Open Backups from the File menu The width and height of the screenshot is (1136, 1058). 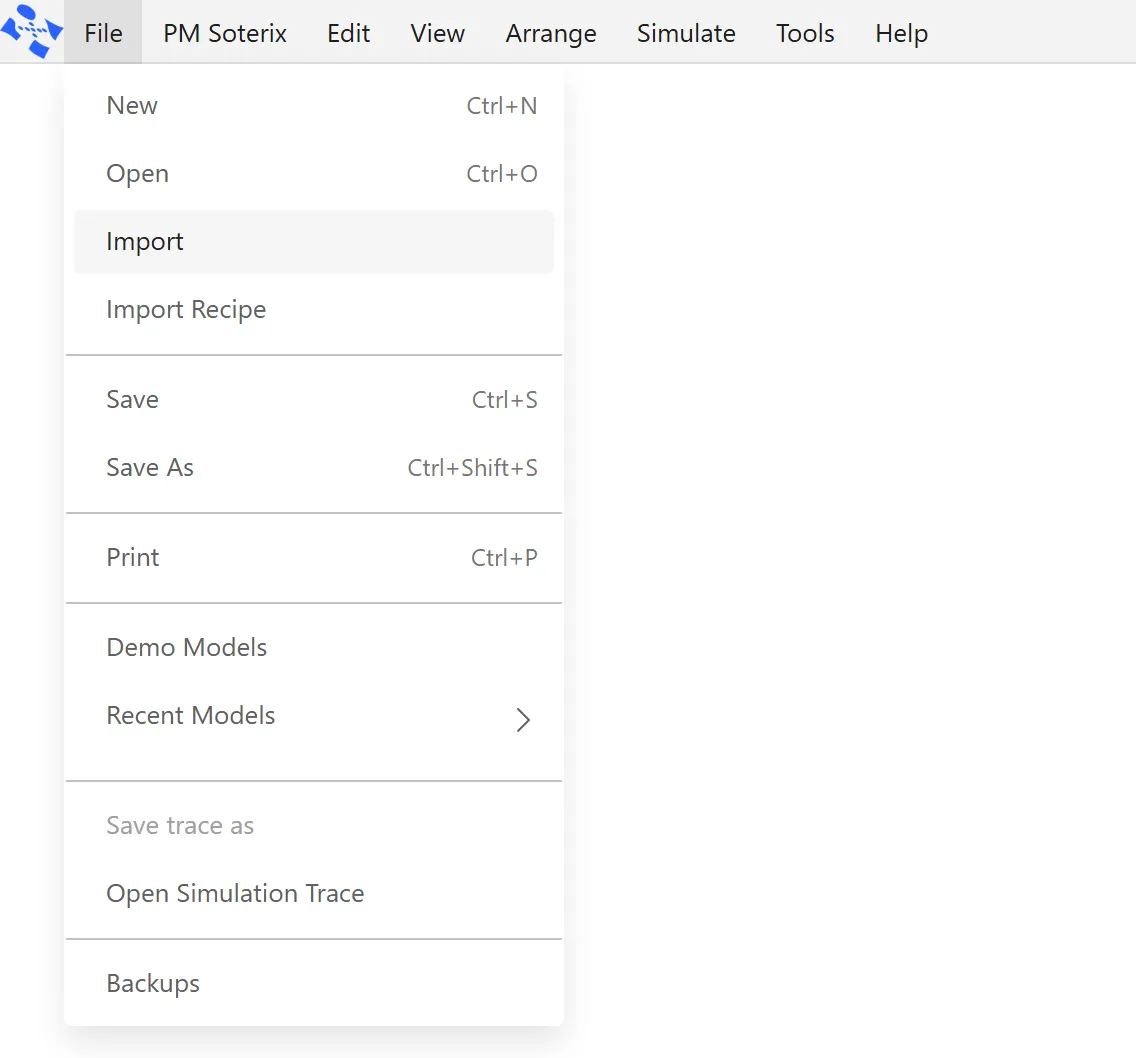tap(314, 983)
